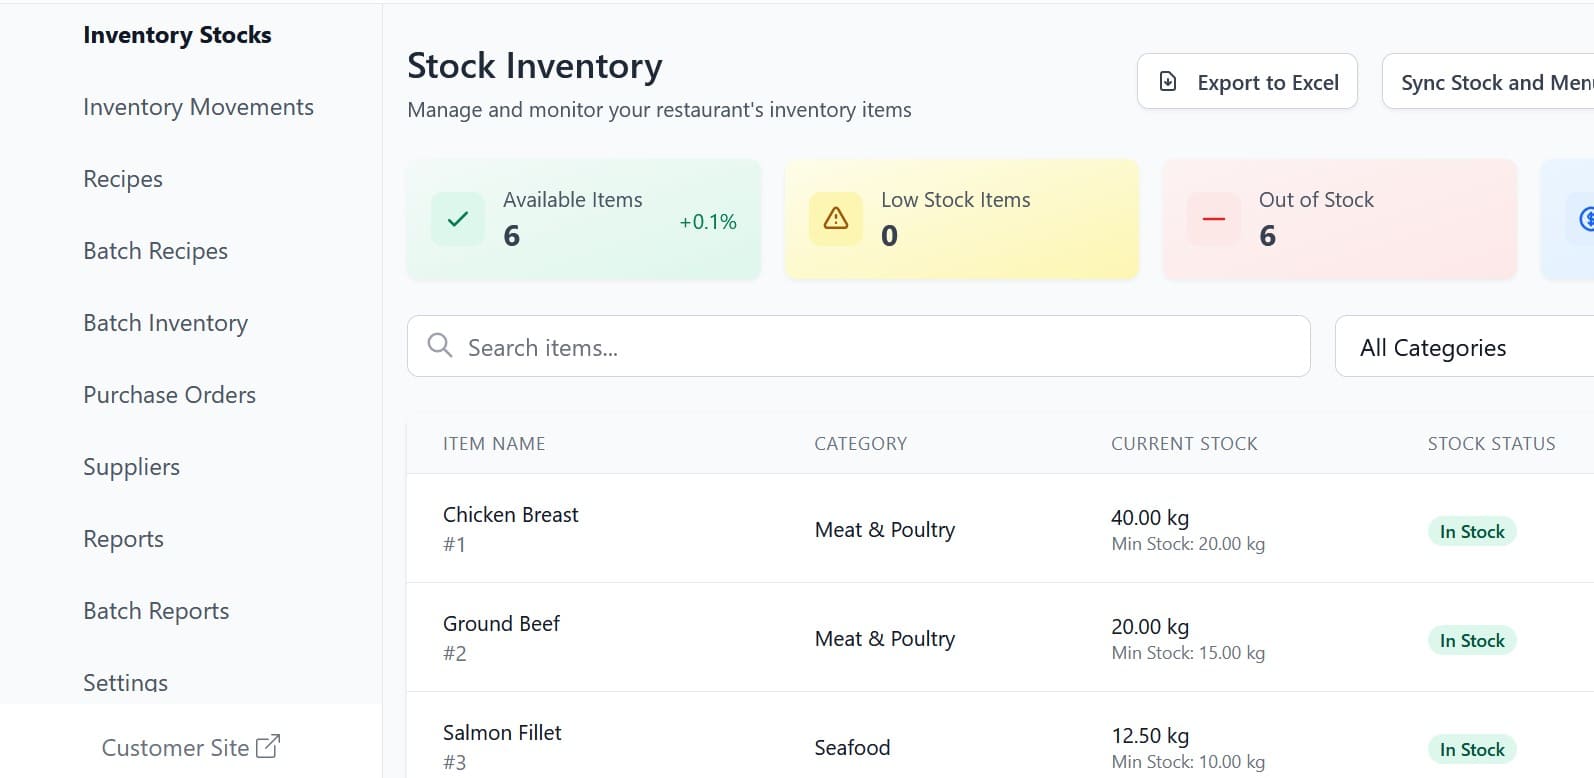
Task: Go to the Recipes sidebar page
Action: point(123,179)
